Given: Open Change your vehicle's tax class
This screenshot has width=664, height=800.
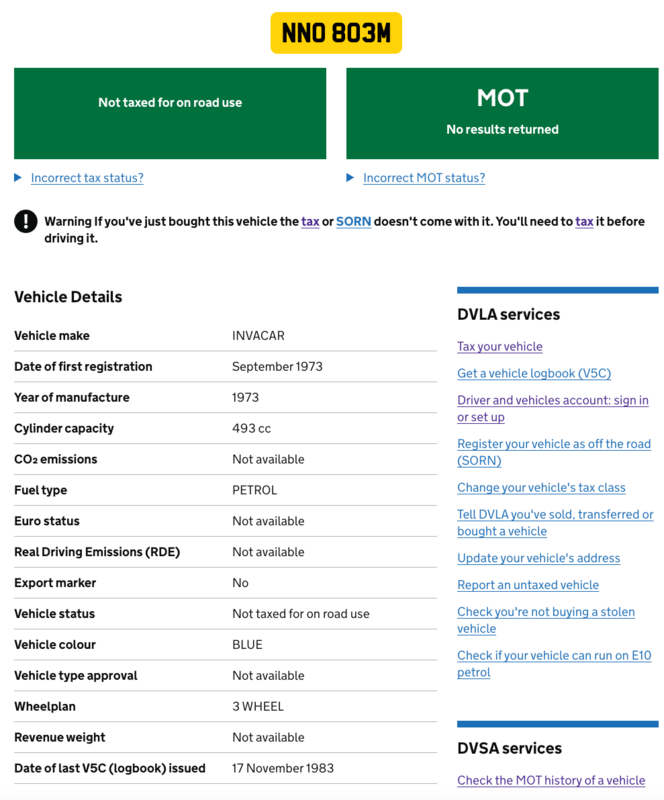Looking at the screenshot, I should pos(541,488).
